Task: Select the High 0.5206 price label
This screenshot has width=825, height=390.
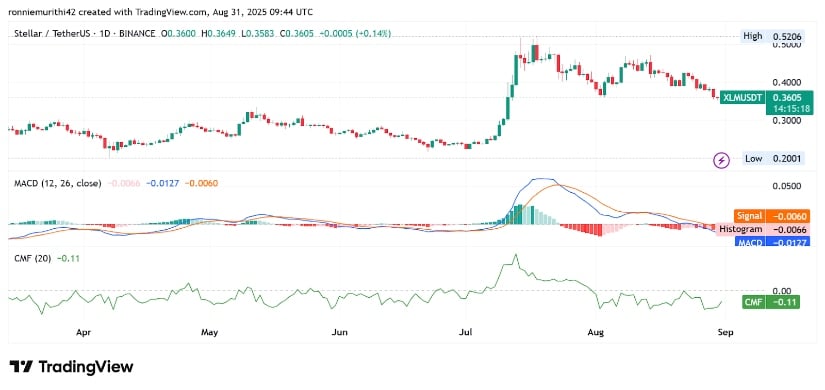Action: point(773,36)
